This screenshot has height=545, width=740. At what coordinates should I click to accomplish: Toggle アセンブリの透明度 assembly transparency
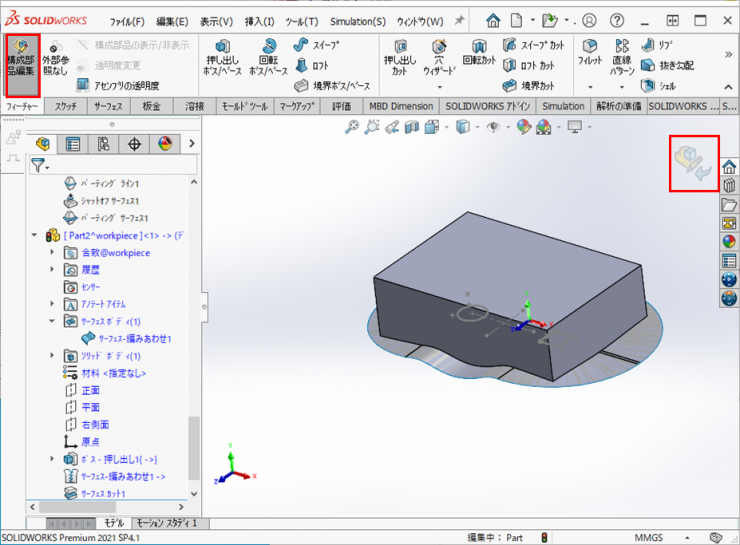click(117, 86)
